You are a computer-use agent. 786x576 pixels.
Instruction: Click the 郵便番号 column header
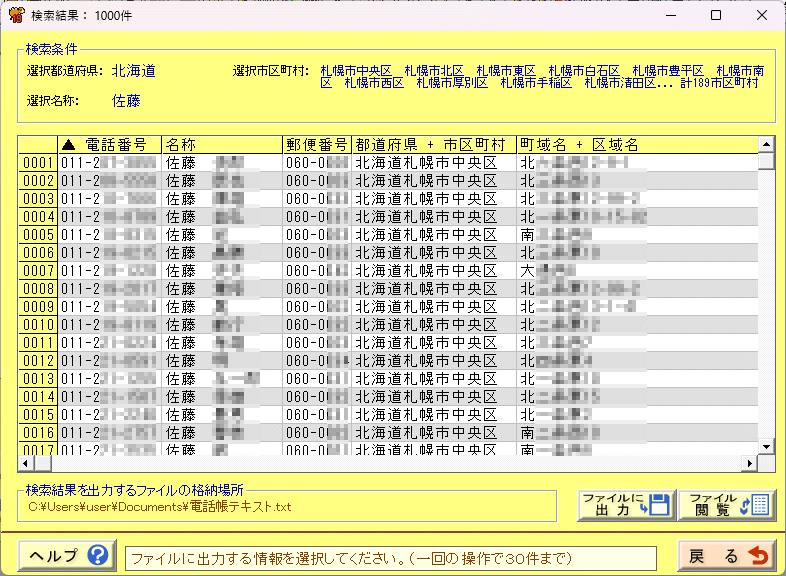pyautogui.click(x=317, y=145)
